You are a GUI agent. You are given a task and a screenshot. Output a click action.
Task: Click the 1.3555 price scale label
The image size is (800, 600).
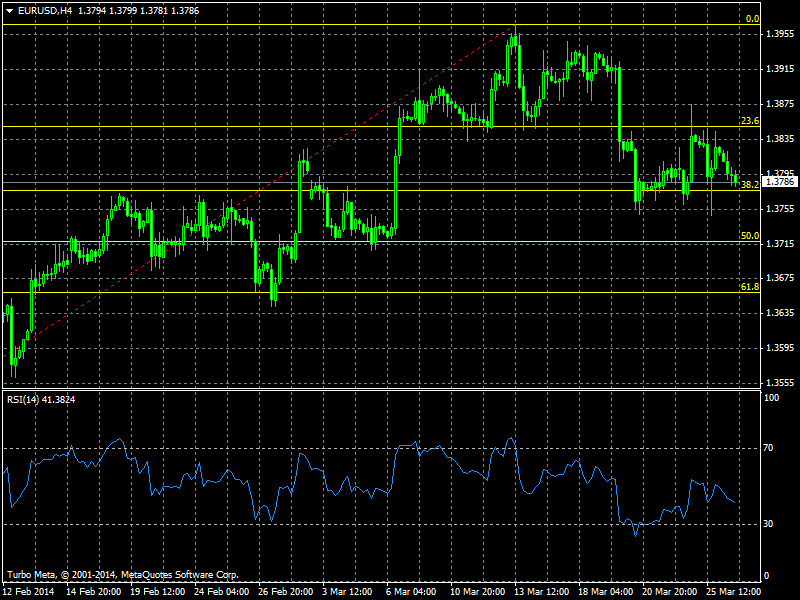780,383
